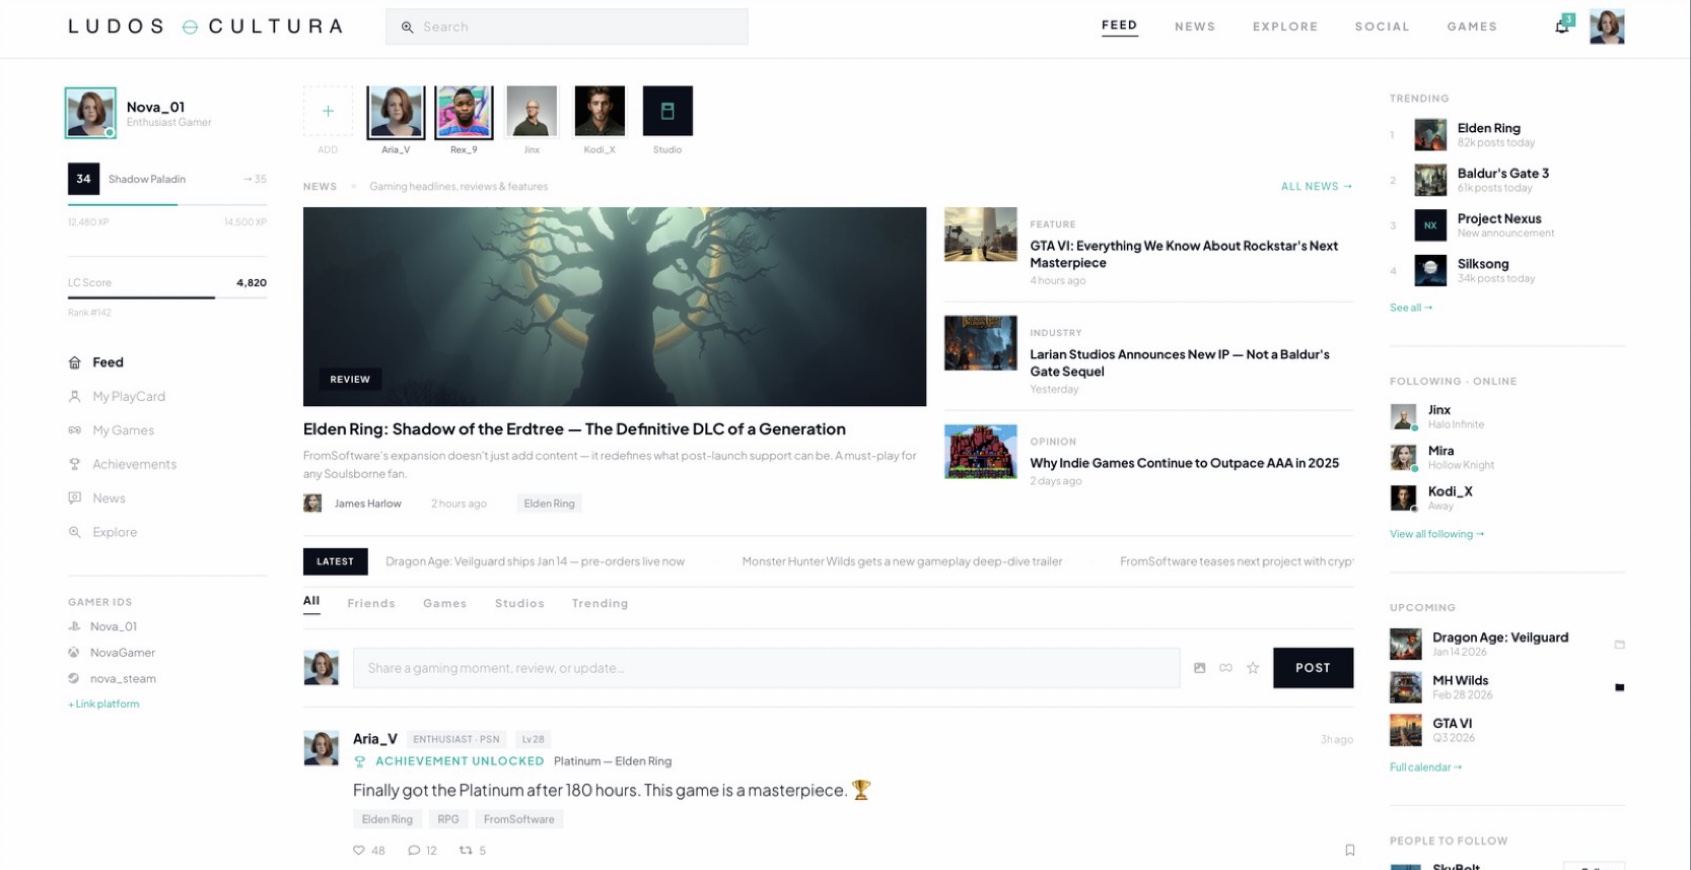The width and height of the screenshot is (1691, 870).
Task: Open the notifications bell
Action: (x=1562, y=27)
